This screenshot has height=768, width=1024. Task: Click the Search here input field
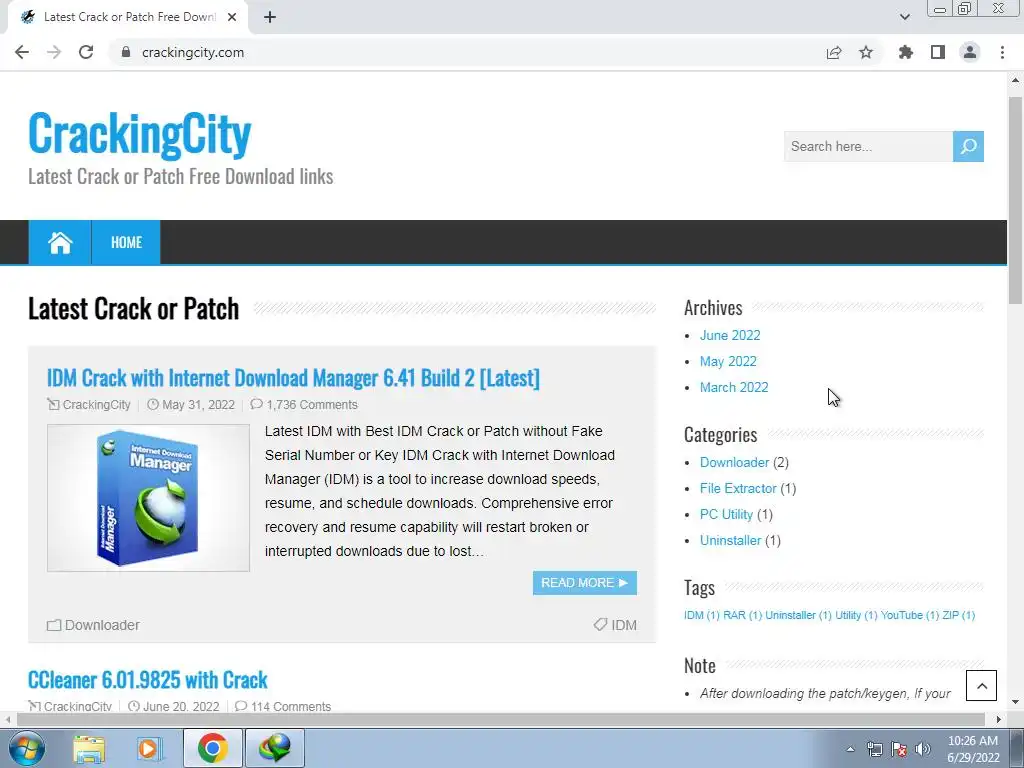click(x=868, y=146)
